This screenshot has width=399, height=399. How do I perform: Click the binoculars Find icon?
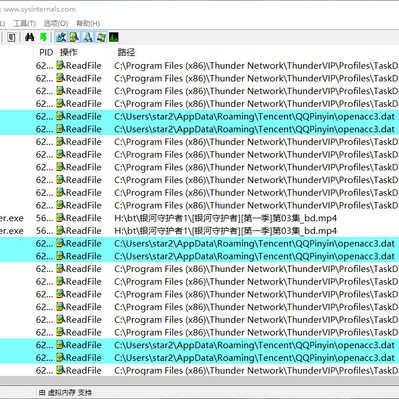[30, 37]
